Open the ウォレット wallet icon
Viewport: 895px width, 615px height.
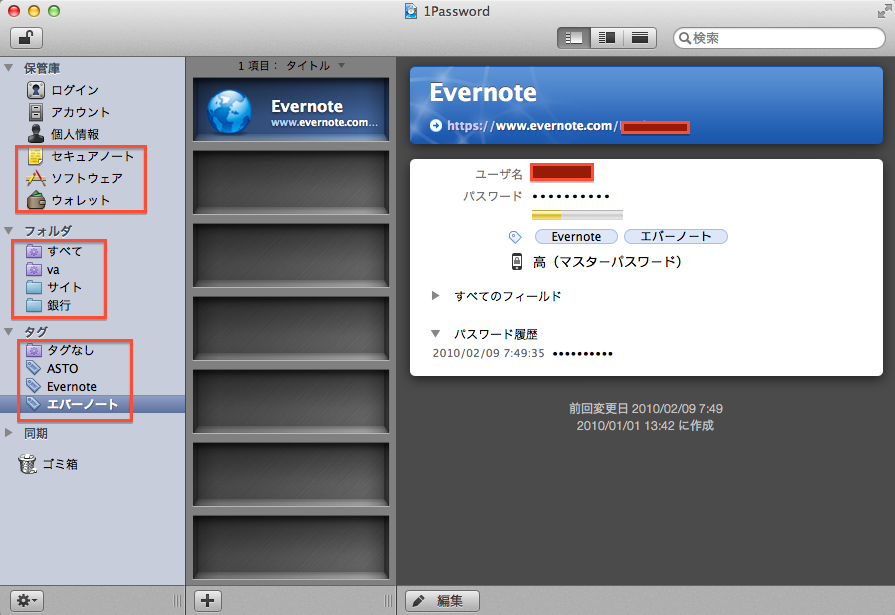click(x=35, y=200)
